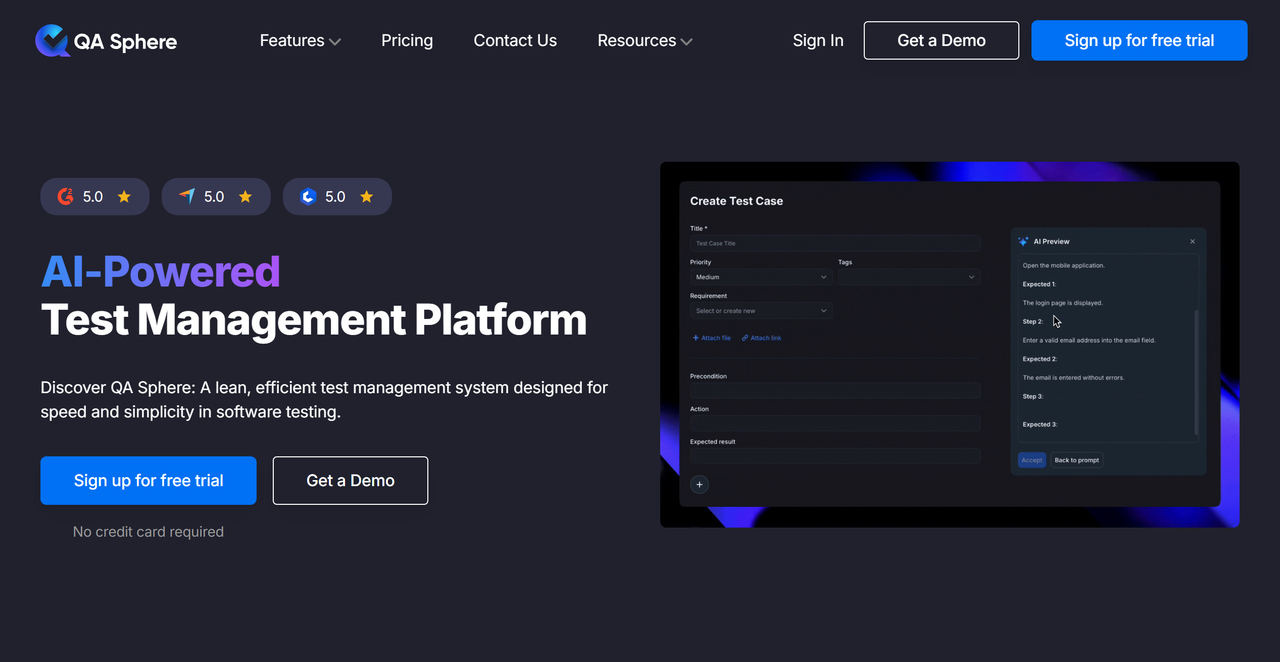Click the 5.0 score in the blue hexagon badge
Image resolution: width=1280 pixels, height=662 pixels.
click(x=335, y=197)
